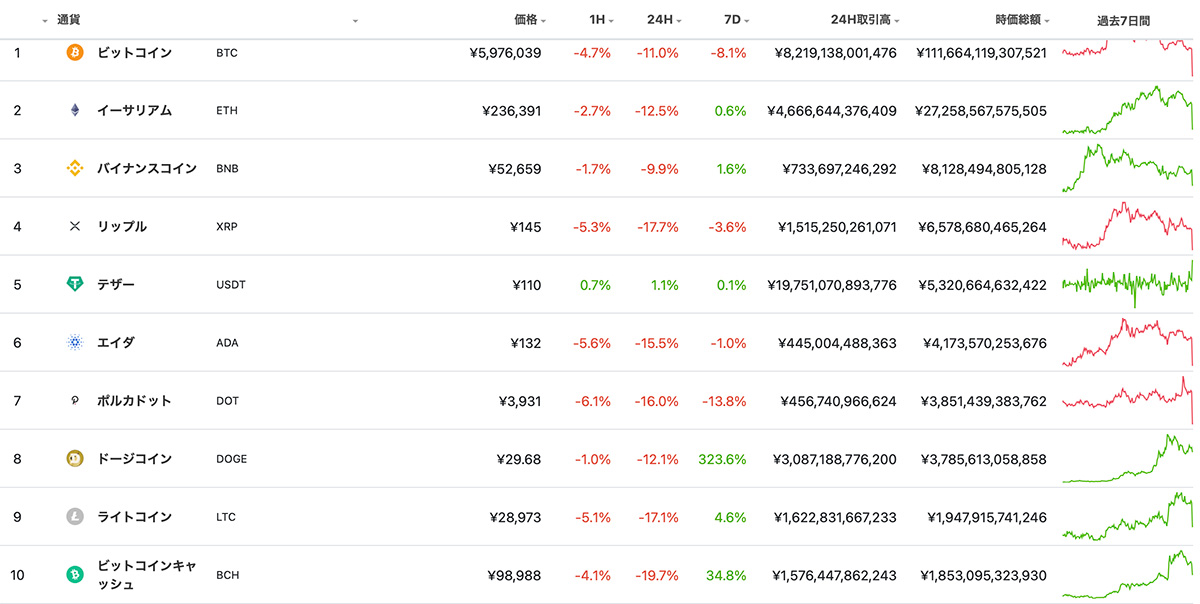The width and height of the screenshot is (1200, 604).
Task: Click Ethereum's market cap ¥27,258,567,575,505
Action: coord(981,110)
